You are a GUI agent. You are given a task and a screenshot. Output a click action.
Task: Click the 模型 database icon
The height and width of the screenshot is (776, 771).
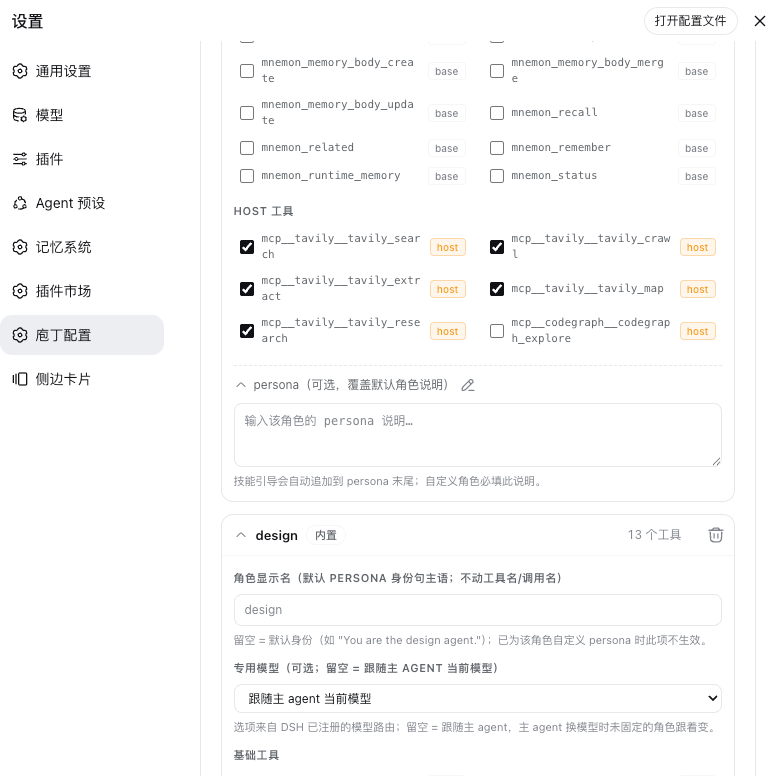20,115
